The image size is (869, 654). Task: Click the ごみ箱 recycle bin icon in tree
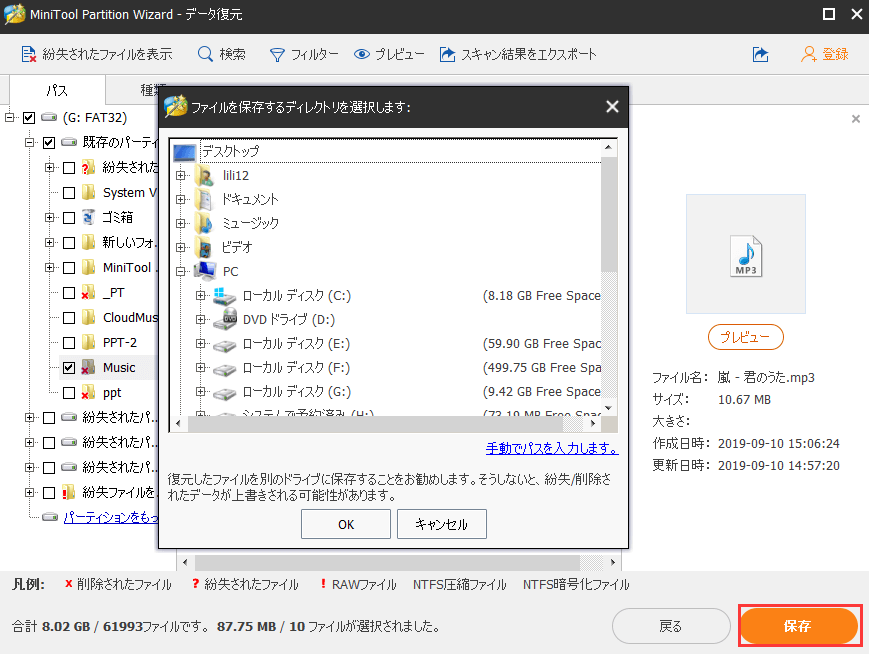click(x=89, y=217)
